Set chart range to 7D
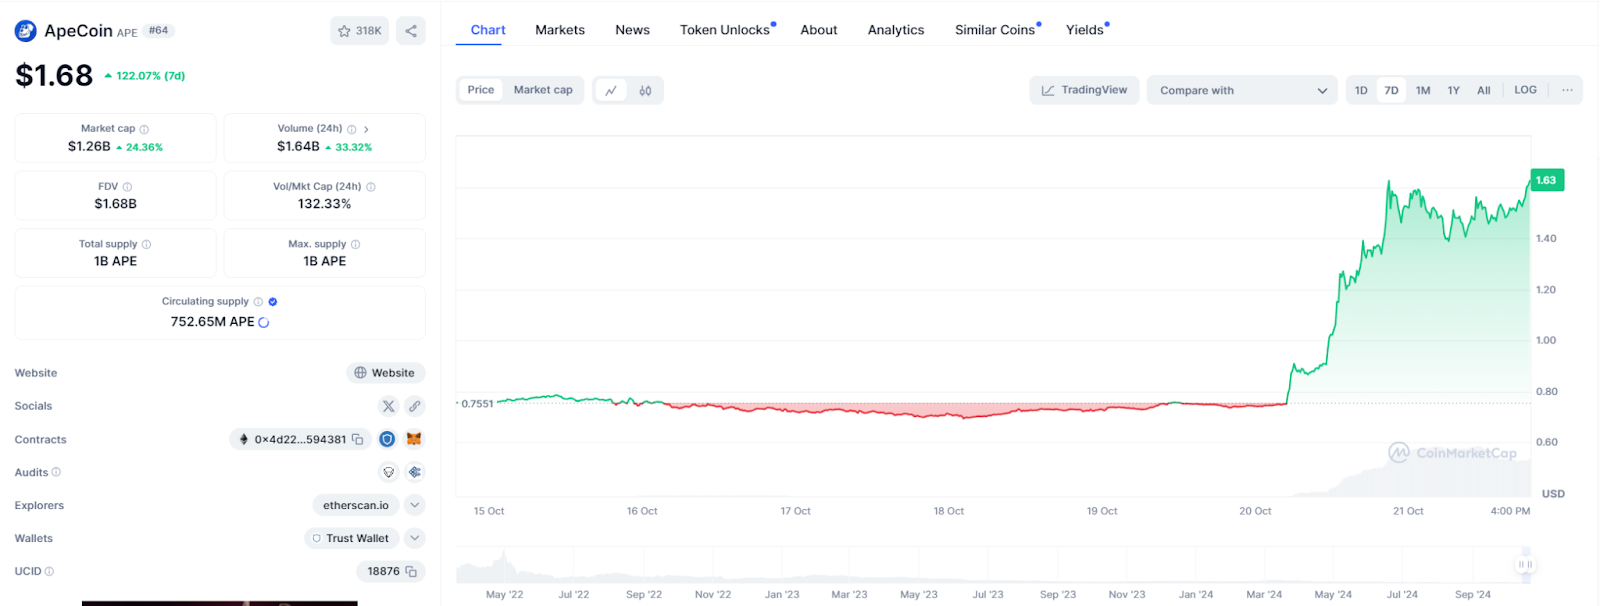This screenshot has width=1600, height=606. pyautogui.click(x=1391, y=90)
